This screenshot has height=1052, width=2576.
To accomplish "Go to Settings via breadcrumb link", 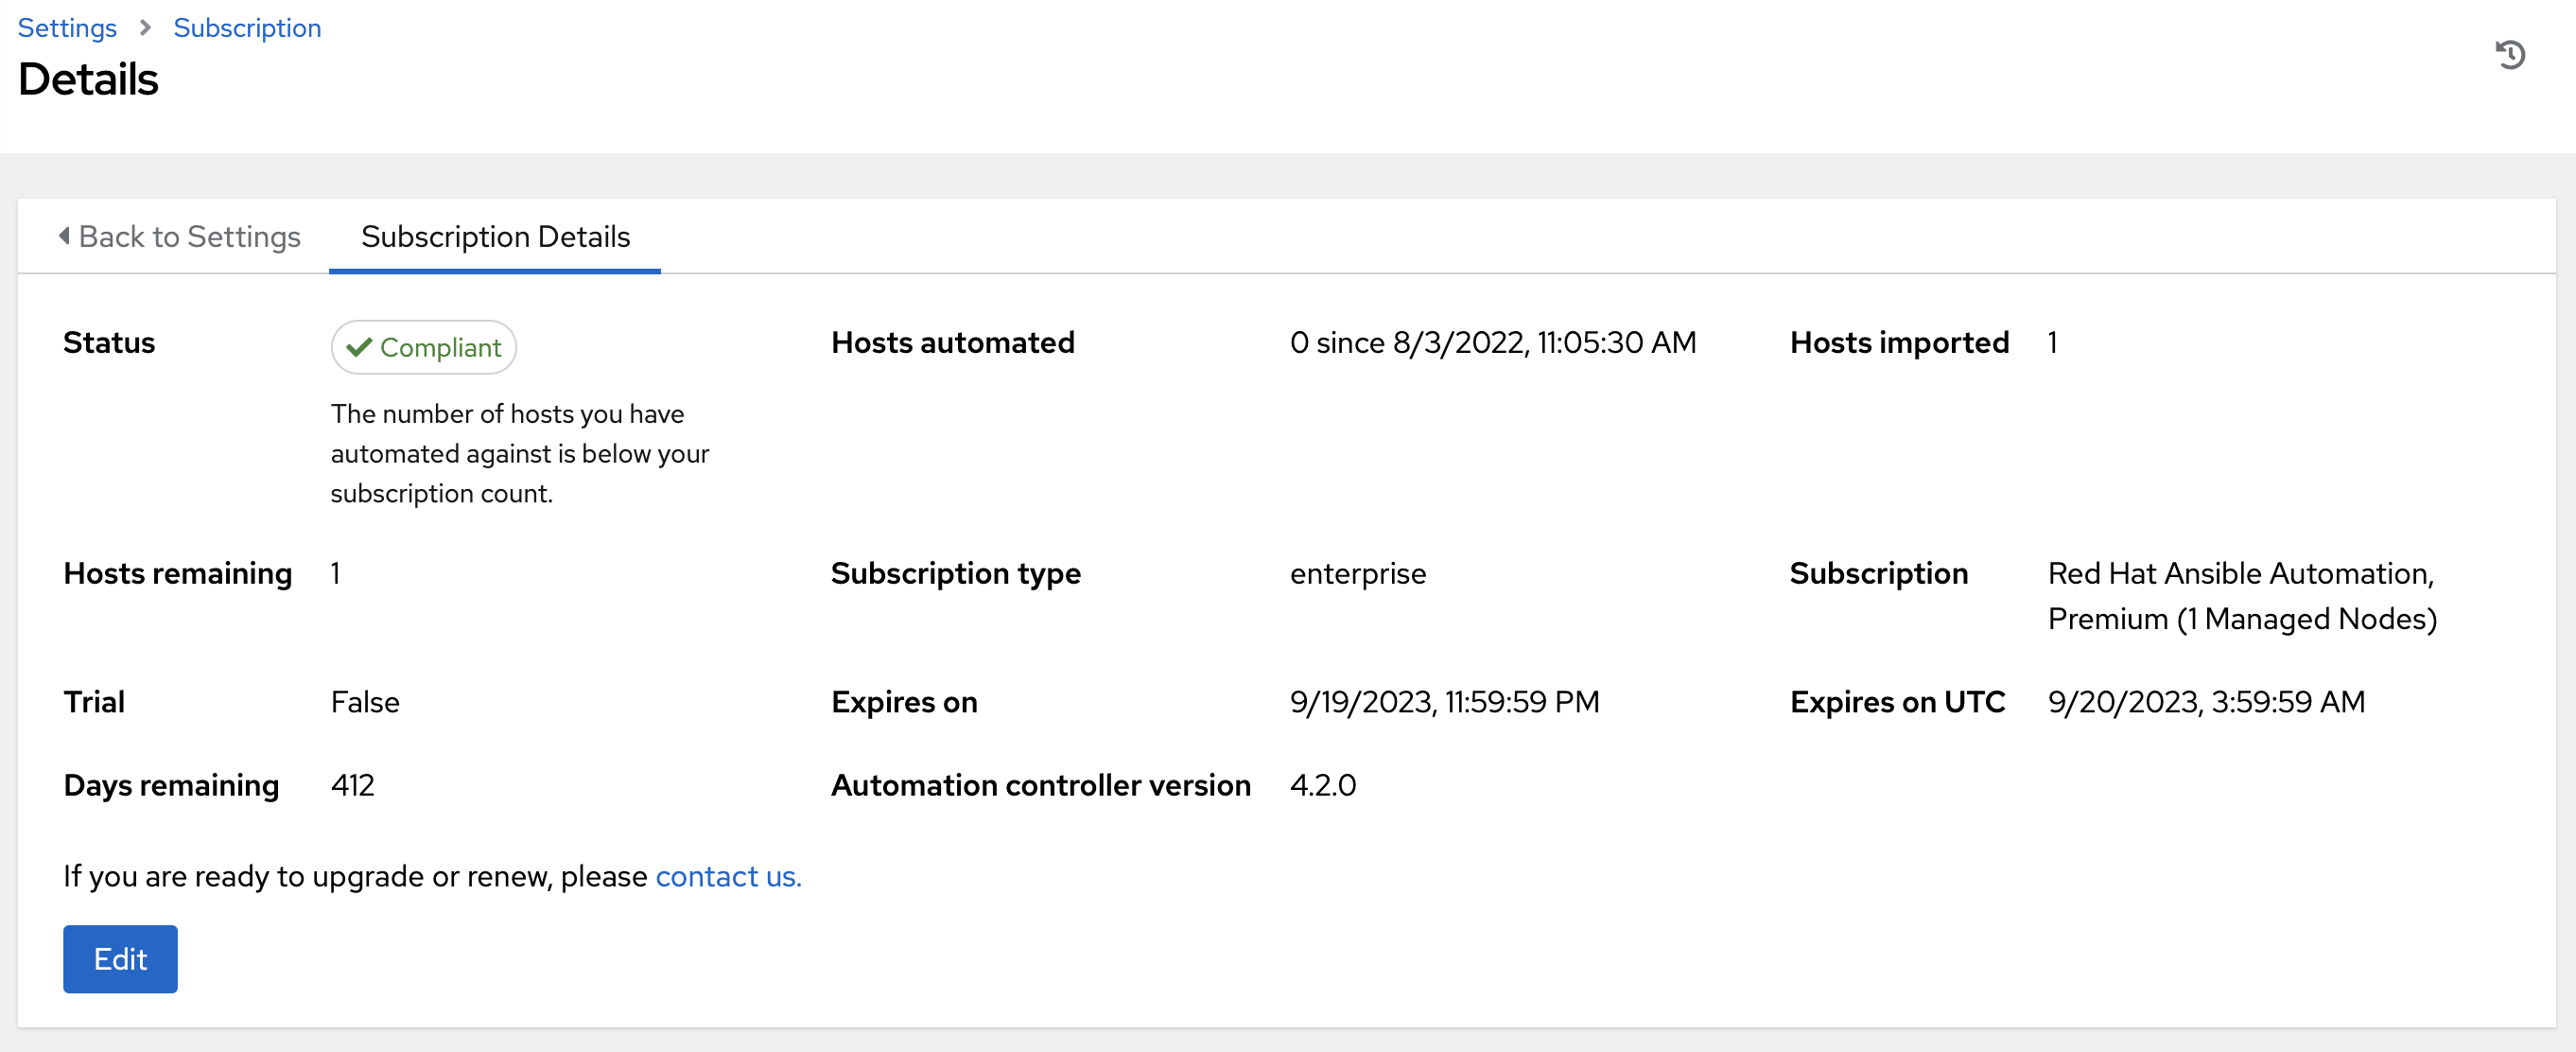I will (67, 28).
